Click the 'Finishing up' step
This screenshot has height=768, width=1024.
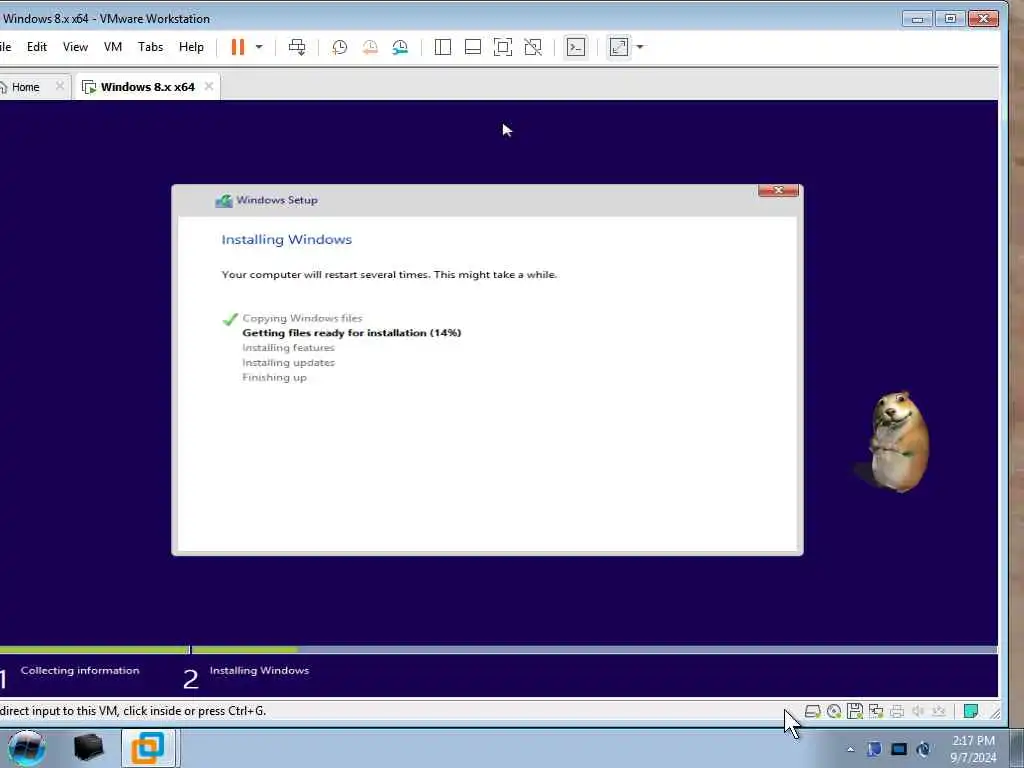(x=274, y=377)
